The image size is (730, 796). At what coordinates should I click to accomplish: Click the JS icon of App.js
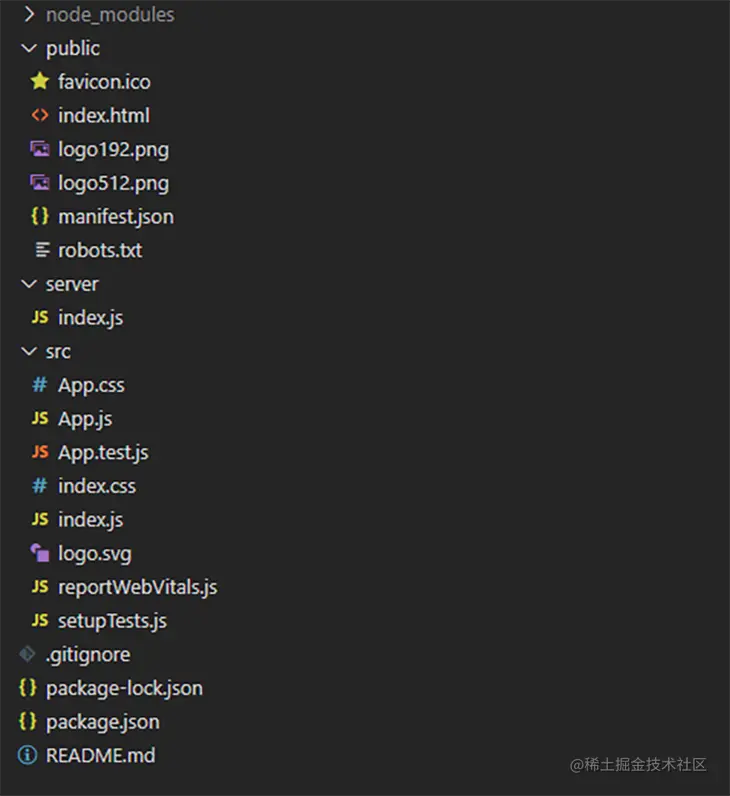(40, 418)
